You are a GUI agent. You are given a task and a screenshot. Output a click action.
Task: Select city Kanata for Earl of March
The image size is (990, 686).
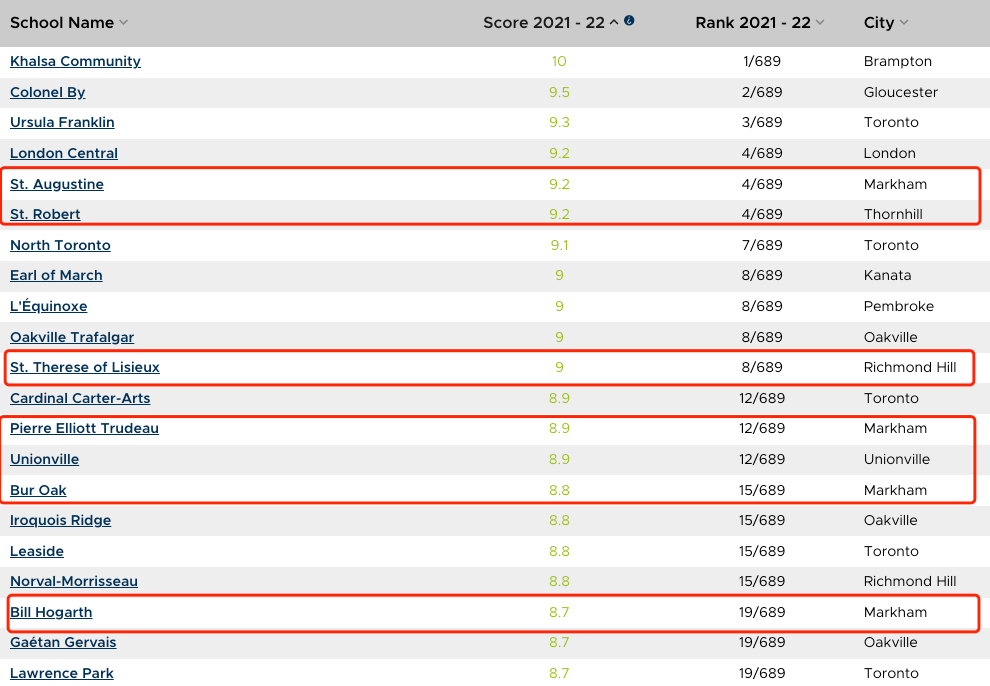pyautogui.click(x=887, y=276)
